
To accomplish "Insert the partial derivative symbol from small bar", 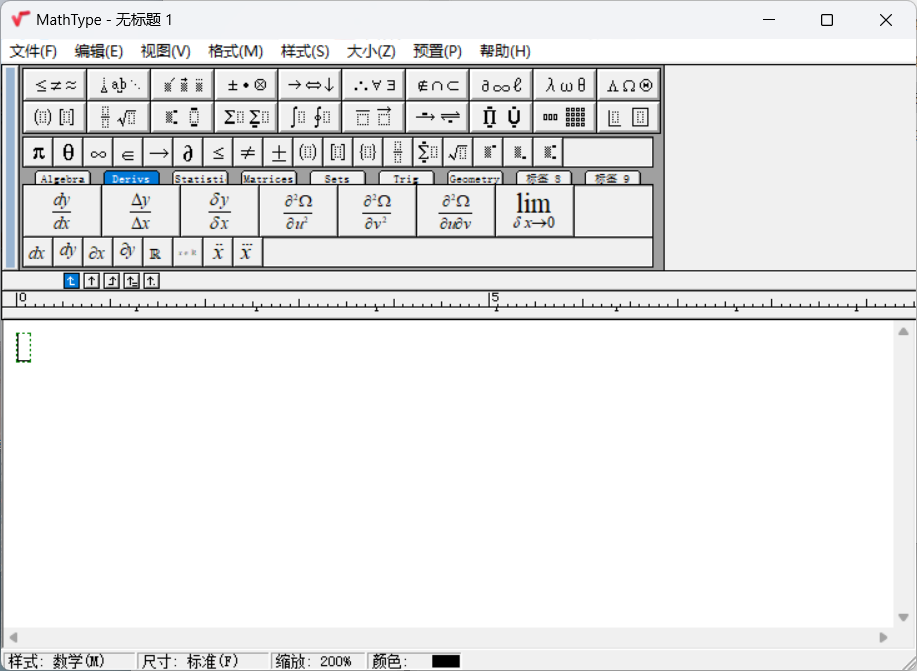I will 188,153.
